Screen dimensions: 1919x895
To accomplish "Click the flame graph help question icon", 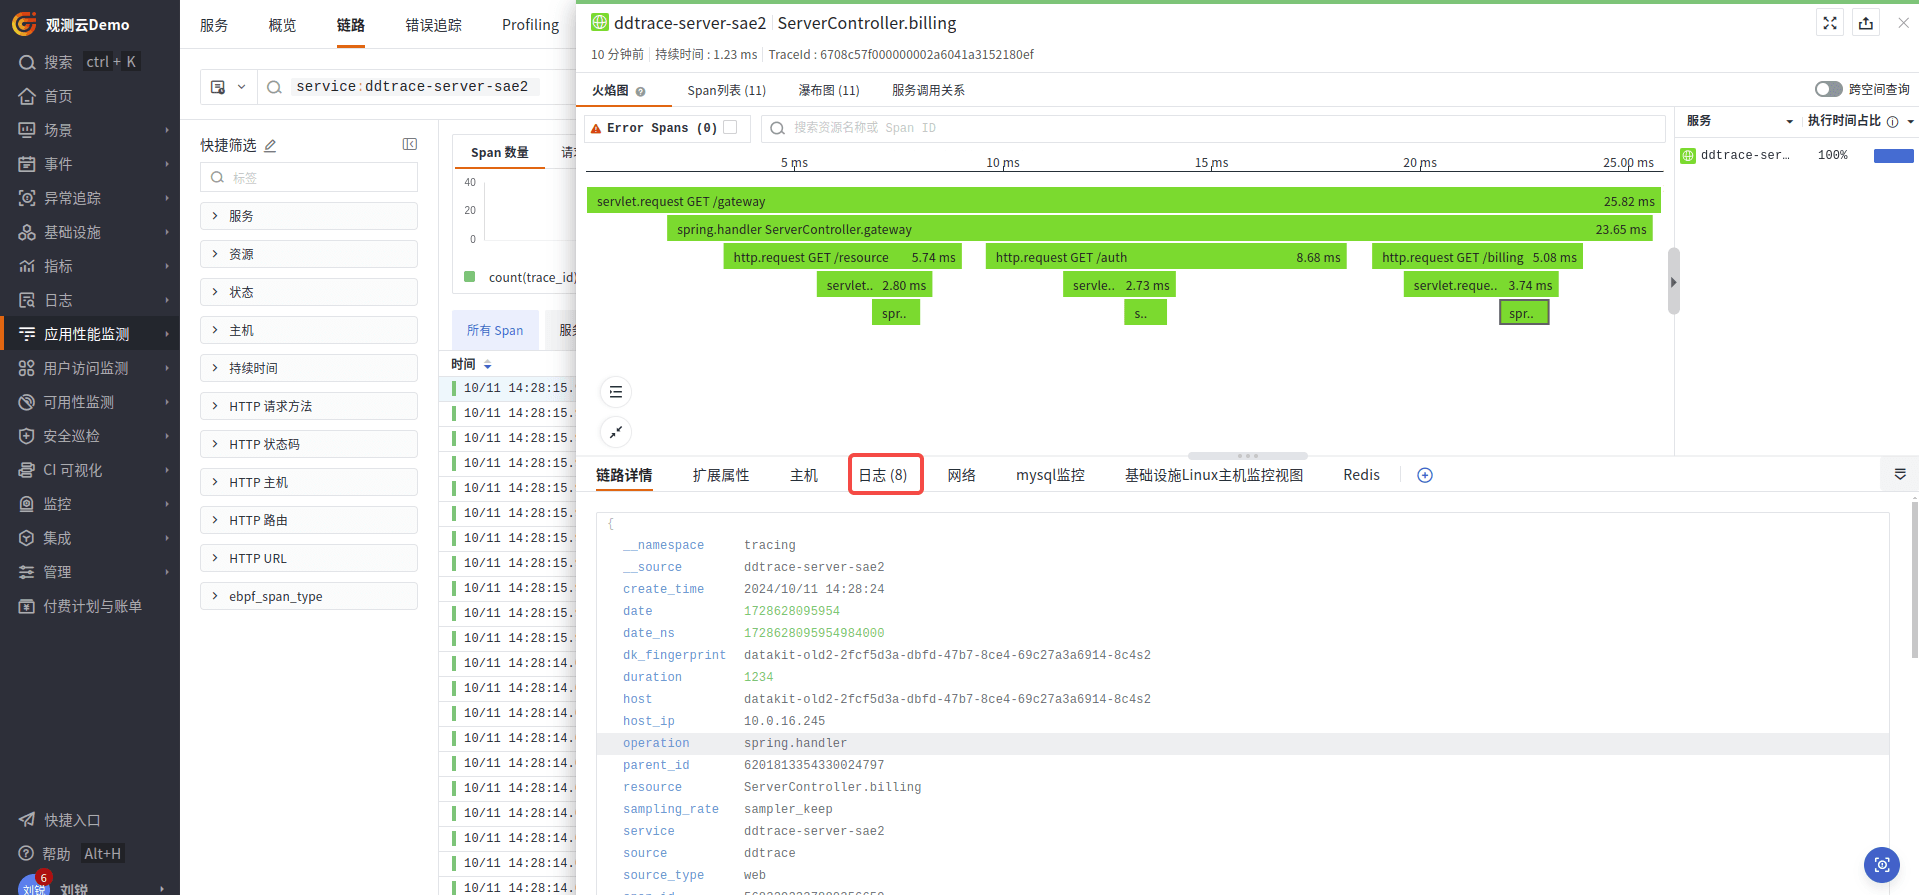I will [641, 91].
